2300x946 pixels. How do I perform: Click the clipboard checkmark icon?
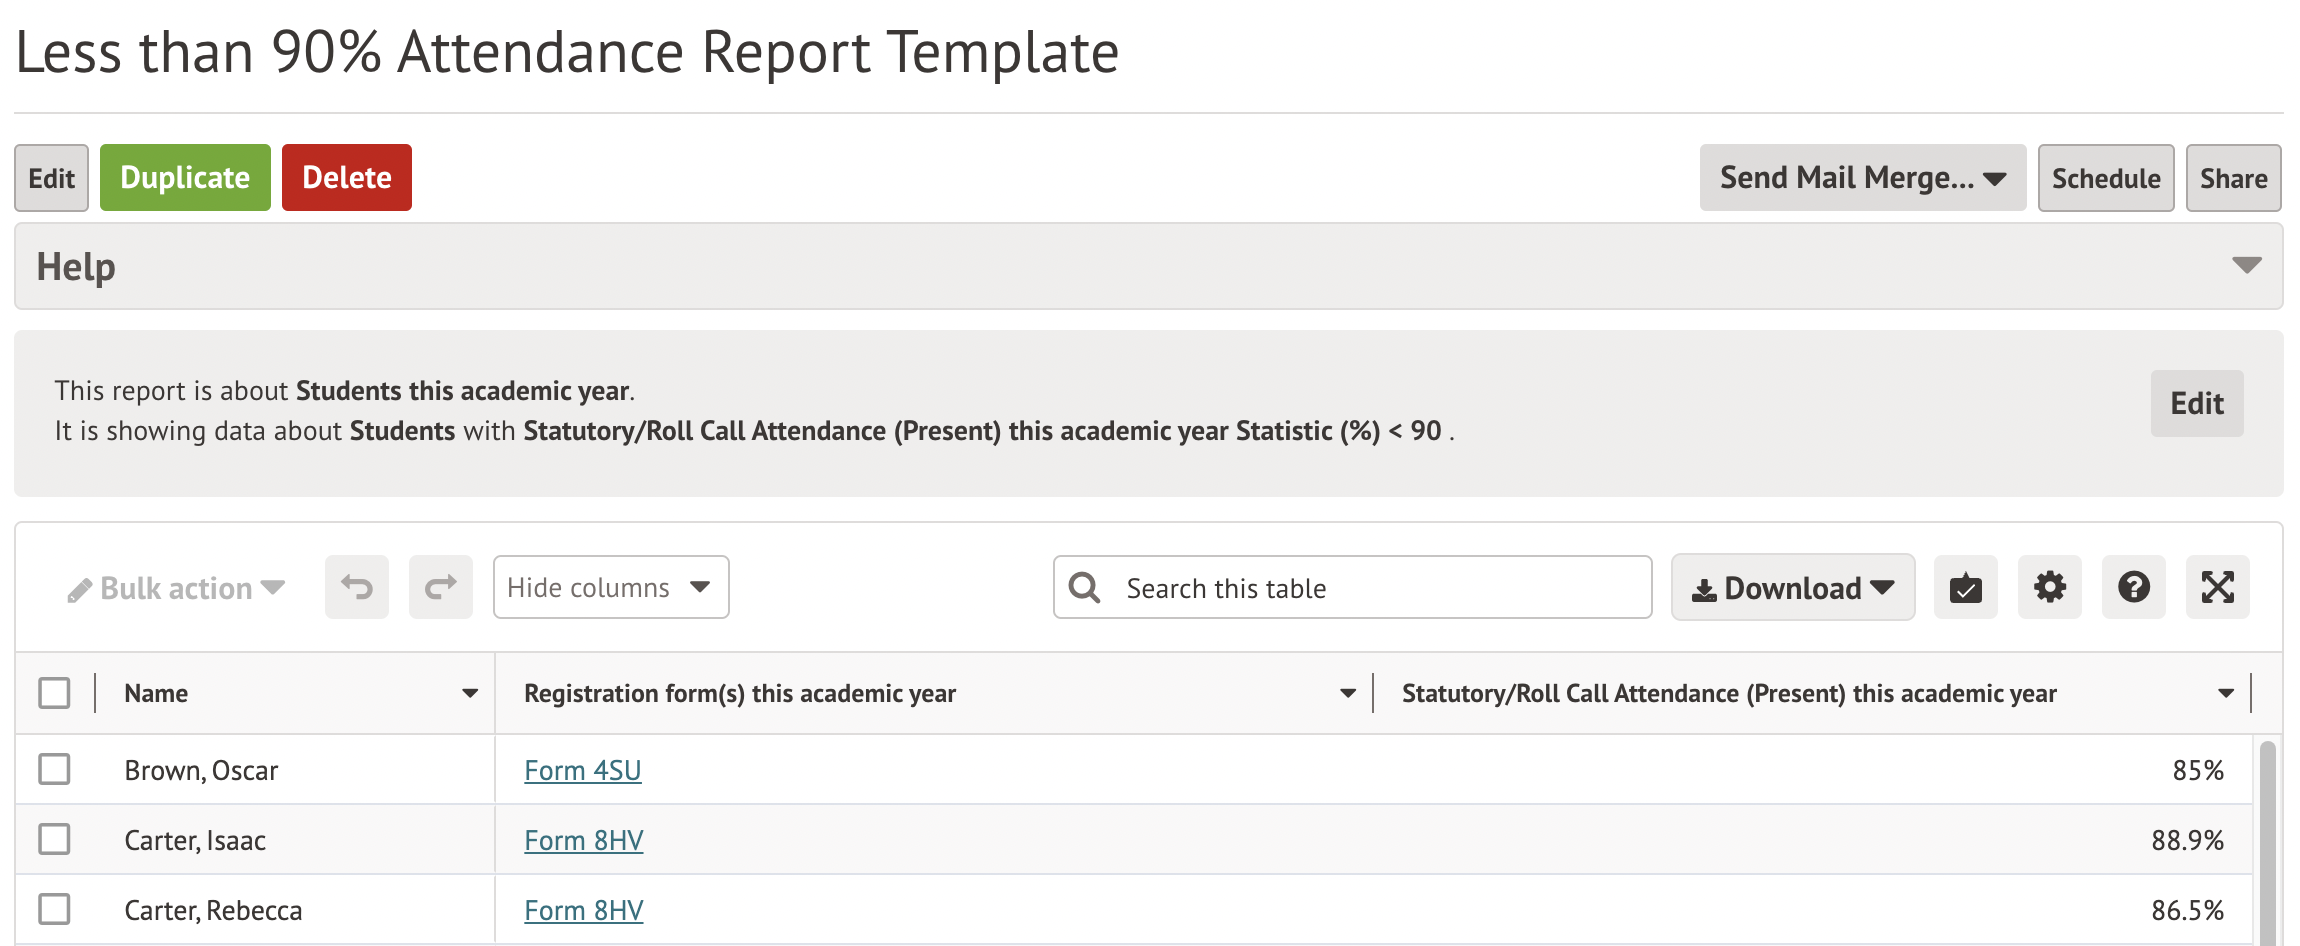(x=1965, y=587)
